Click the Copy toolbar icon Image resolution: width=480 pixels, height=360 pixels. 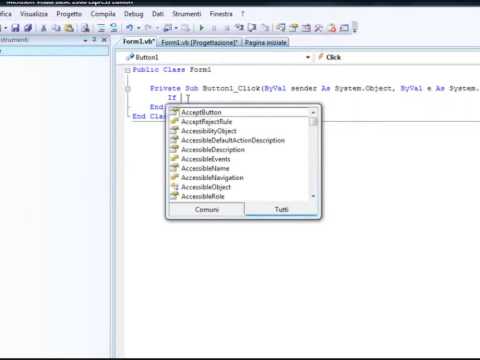56,28
